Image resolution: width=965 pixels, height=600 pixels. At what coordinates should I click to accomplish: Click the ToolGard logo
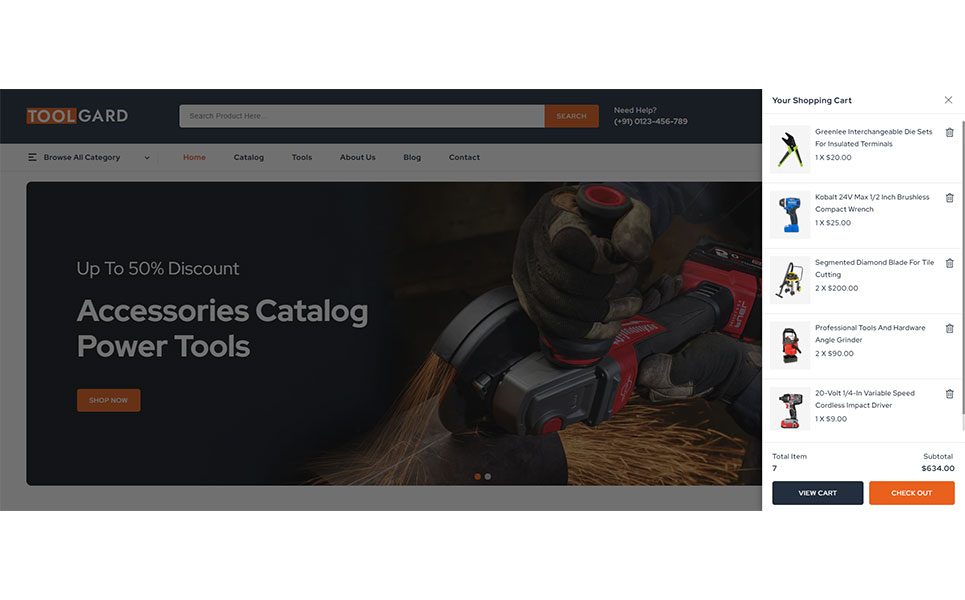[x=77, y=116]
